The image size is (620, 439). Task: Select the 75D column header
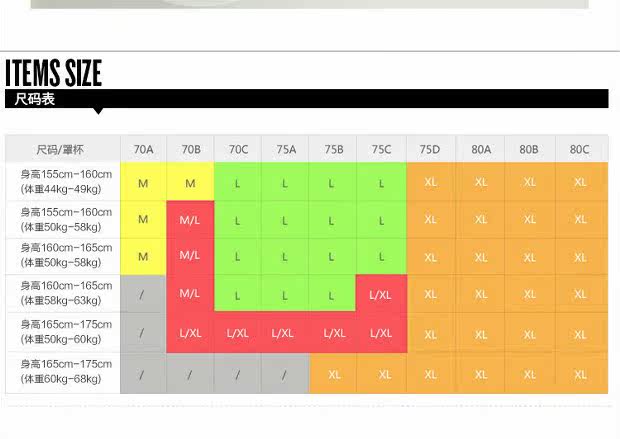coord(430,150)
